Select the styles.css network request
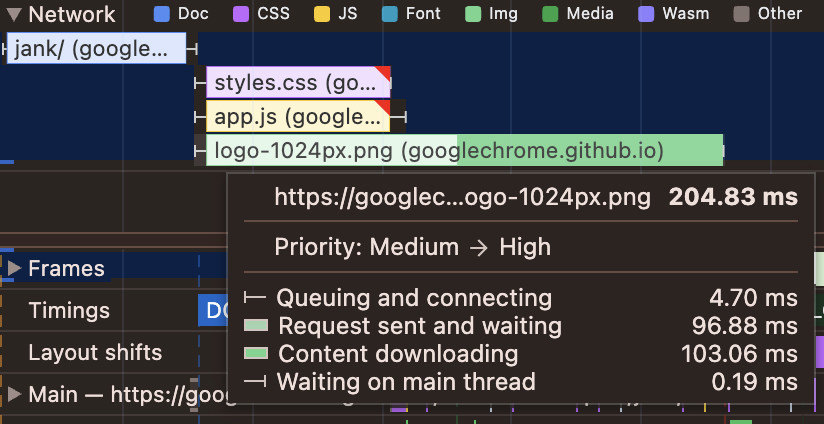Screen dimensions: 824x424 coord(297,82)
